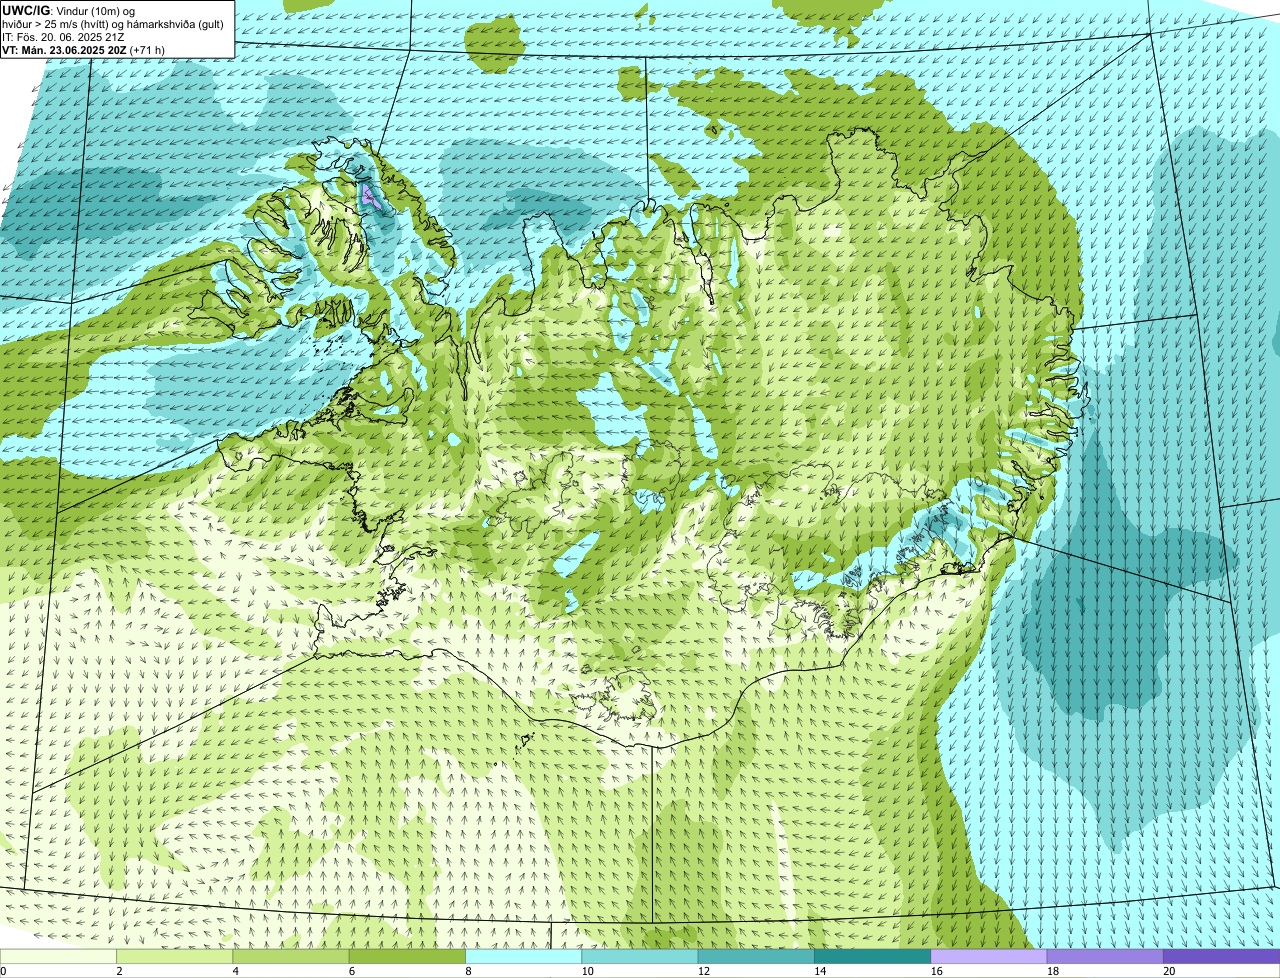Pick the light lavender 16–18 m/s scale swatch
1280x978 pixels.
[x=989, y=956]
